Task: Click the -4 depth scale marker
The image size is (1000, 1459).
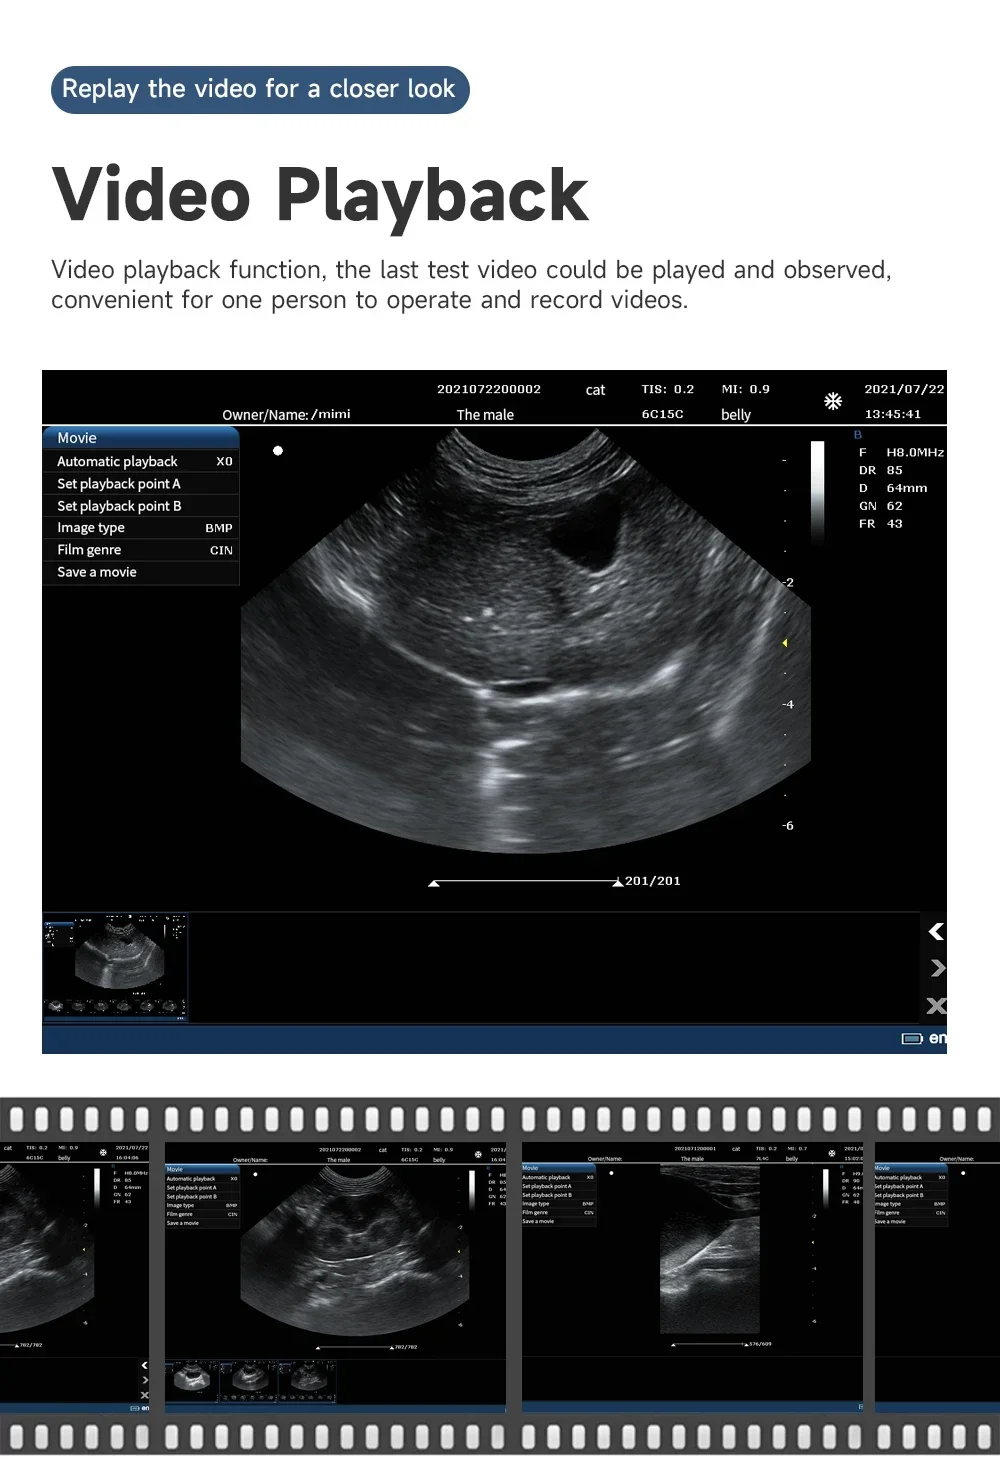Action: point(788,704)
